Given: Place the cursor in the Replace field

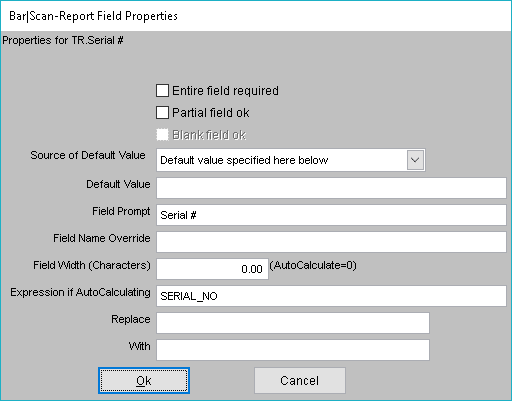Looking at the screenshot, I should [x=293, y=323].
